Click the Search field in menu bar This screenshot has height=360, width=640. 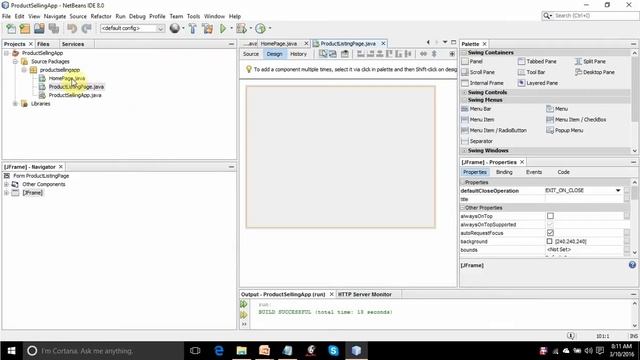coord(595,16)
